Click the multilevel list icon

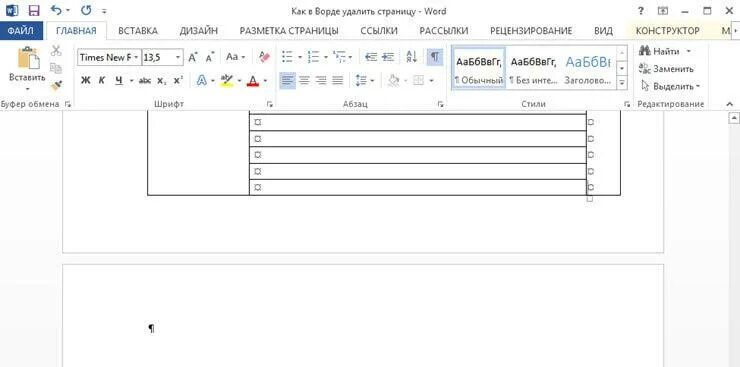tap(339, 57)
